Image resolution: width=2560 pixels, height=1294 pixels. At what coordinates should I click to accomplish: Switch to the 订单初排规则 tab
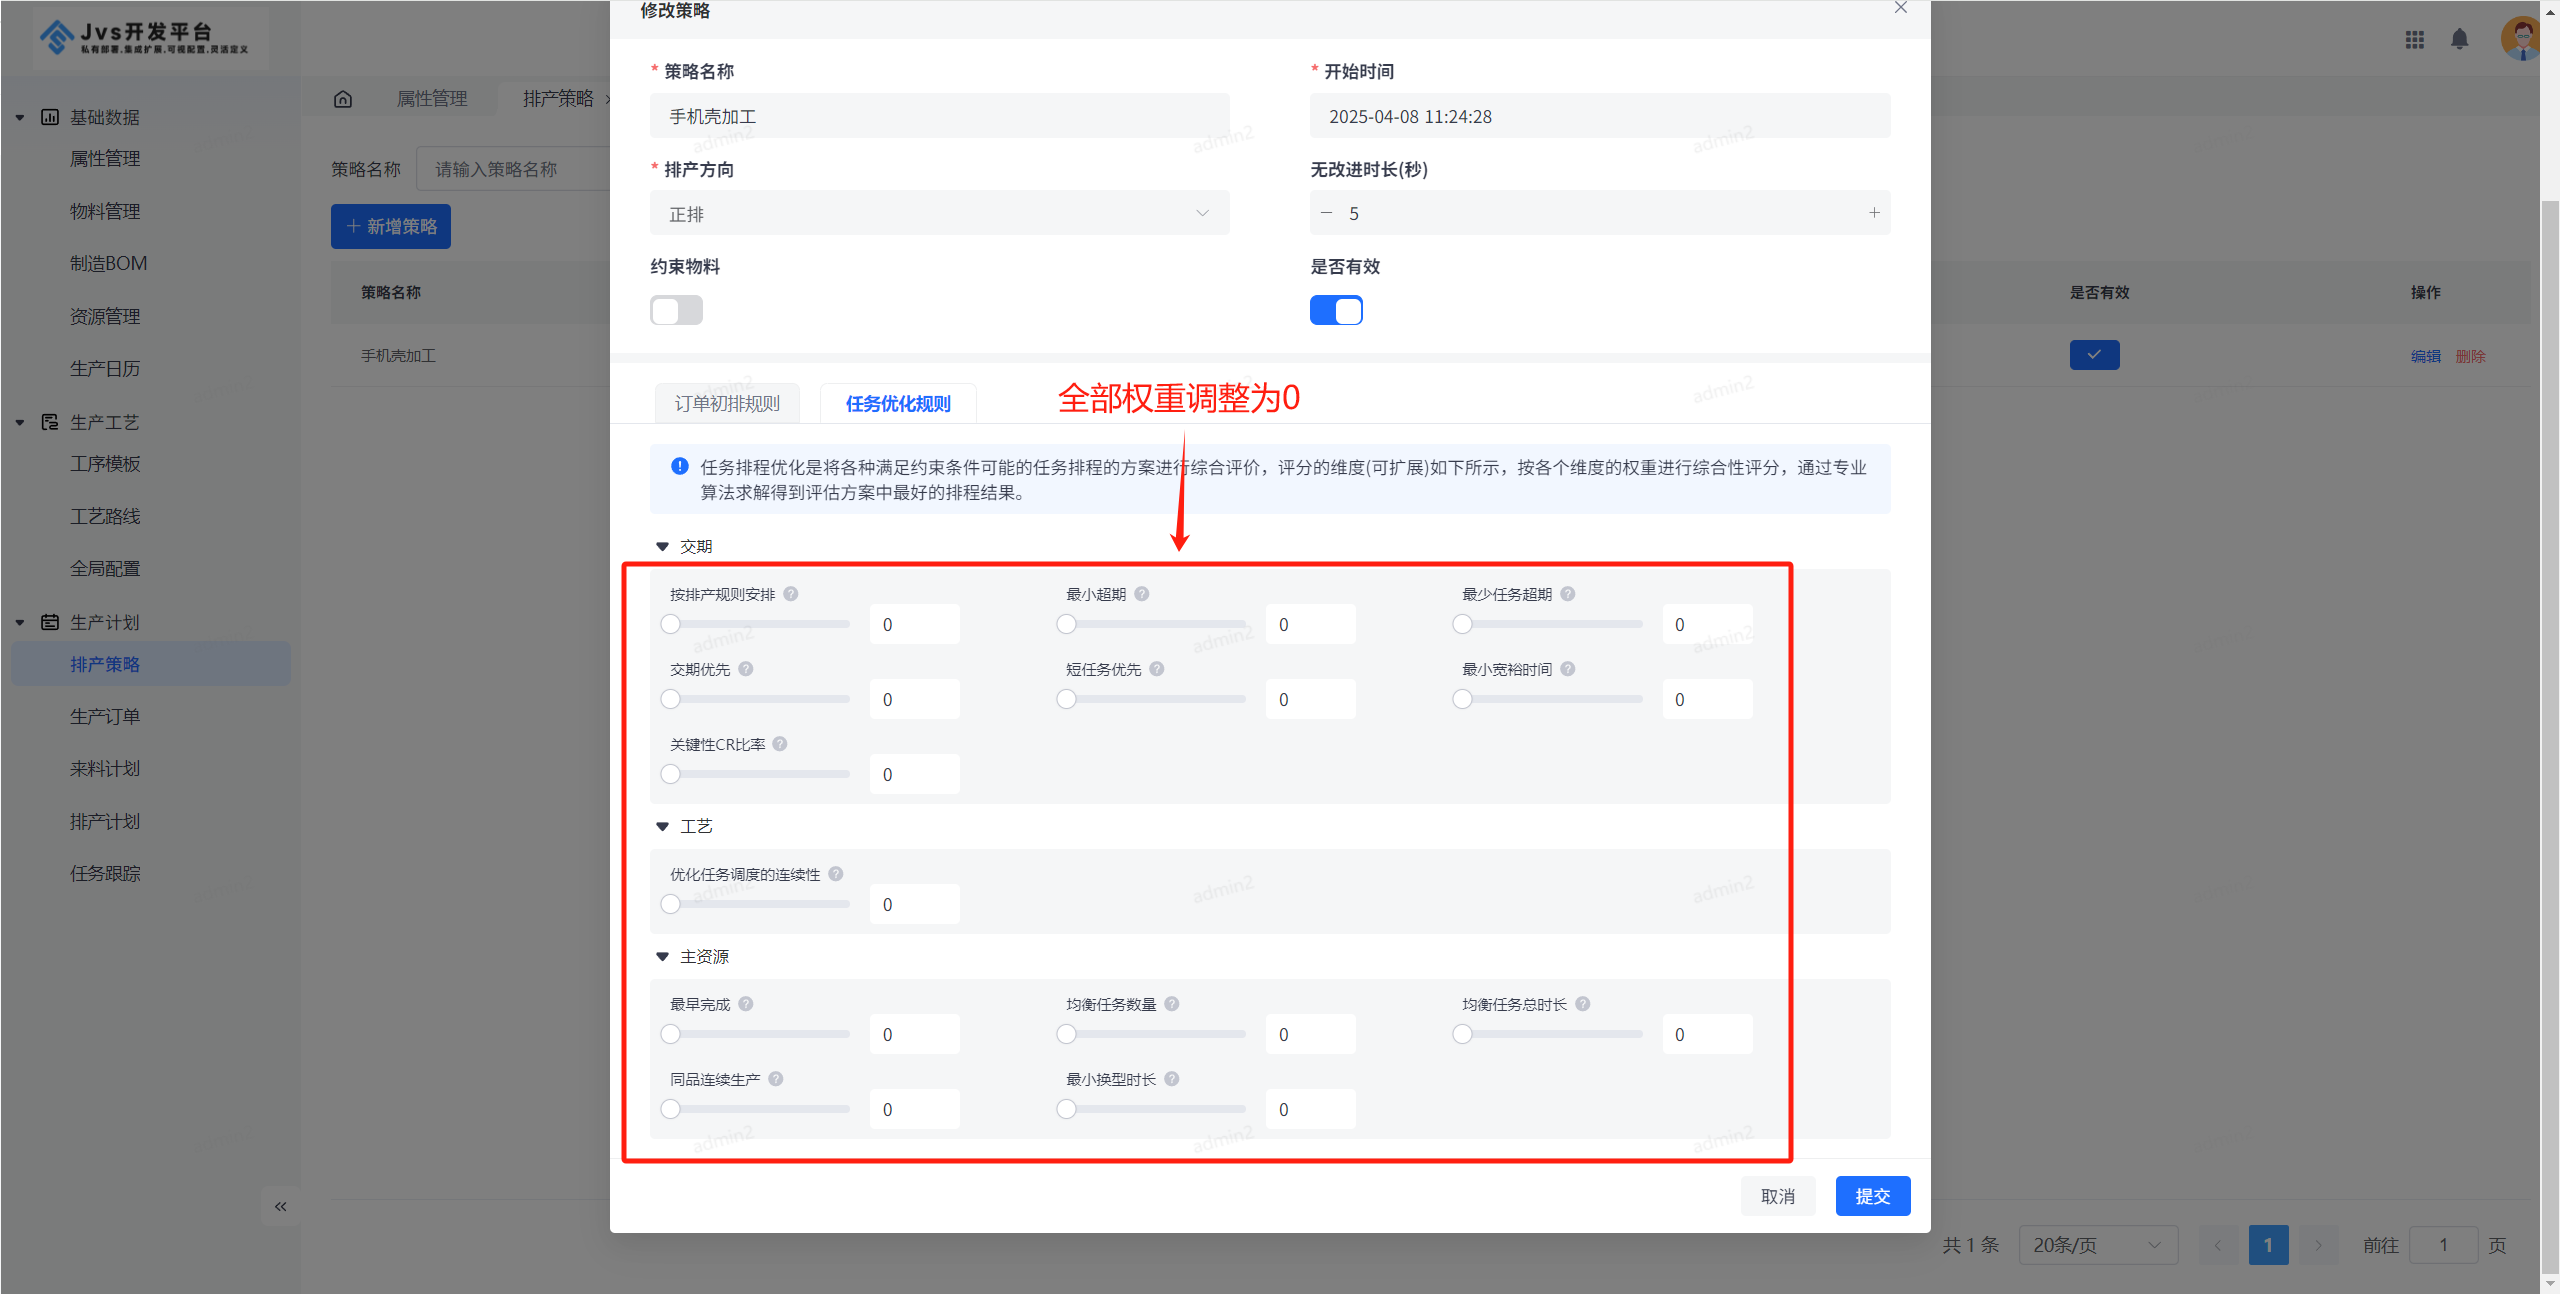coord(726,403)
